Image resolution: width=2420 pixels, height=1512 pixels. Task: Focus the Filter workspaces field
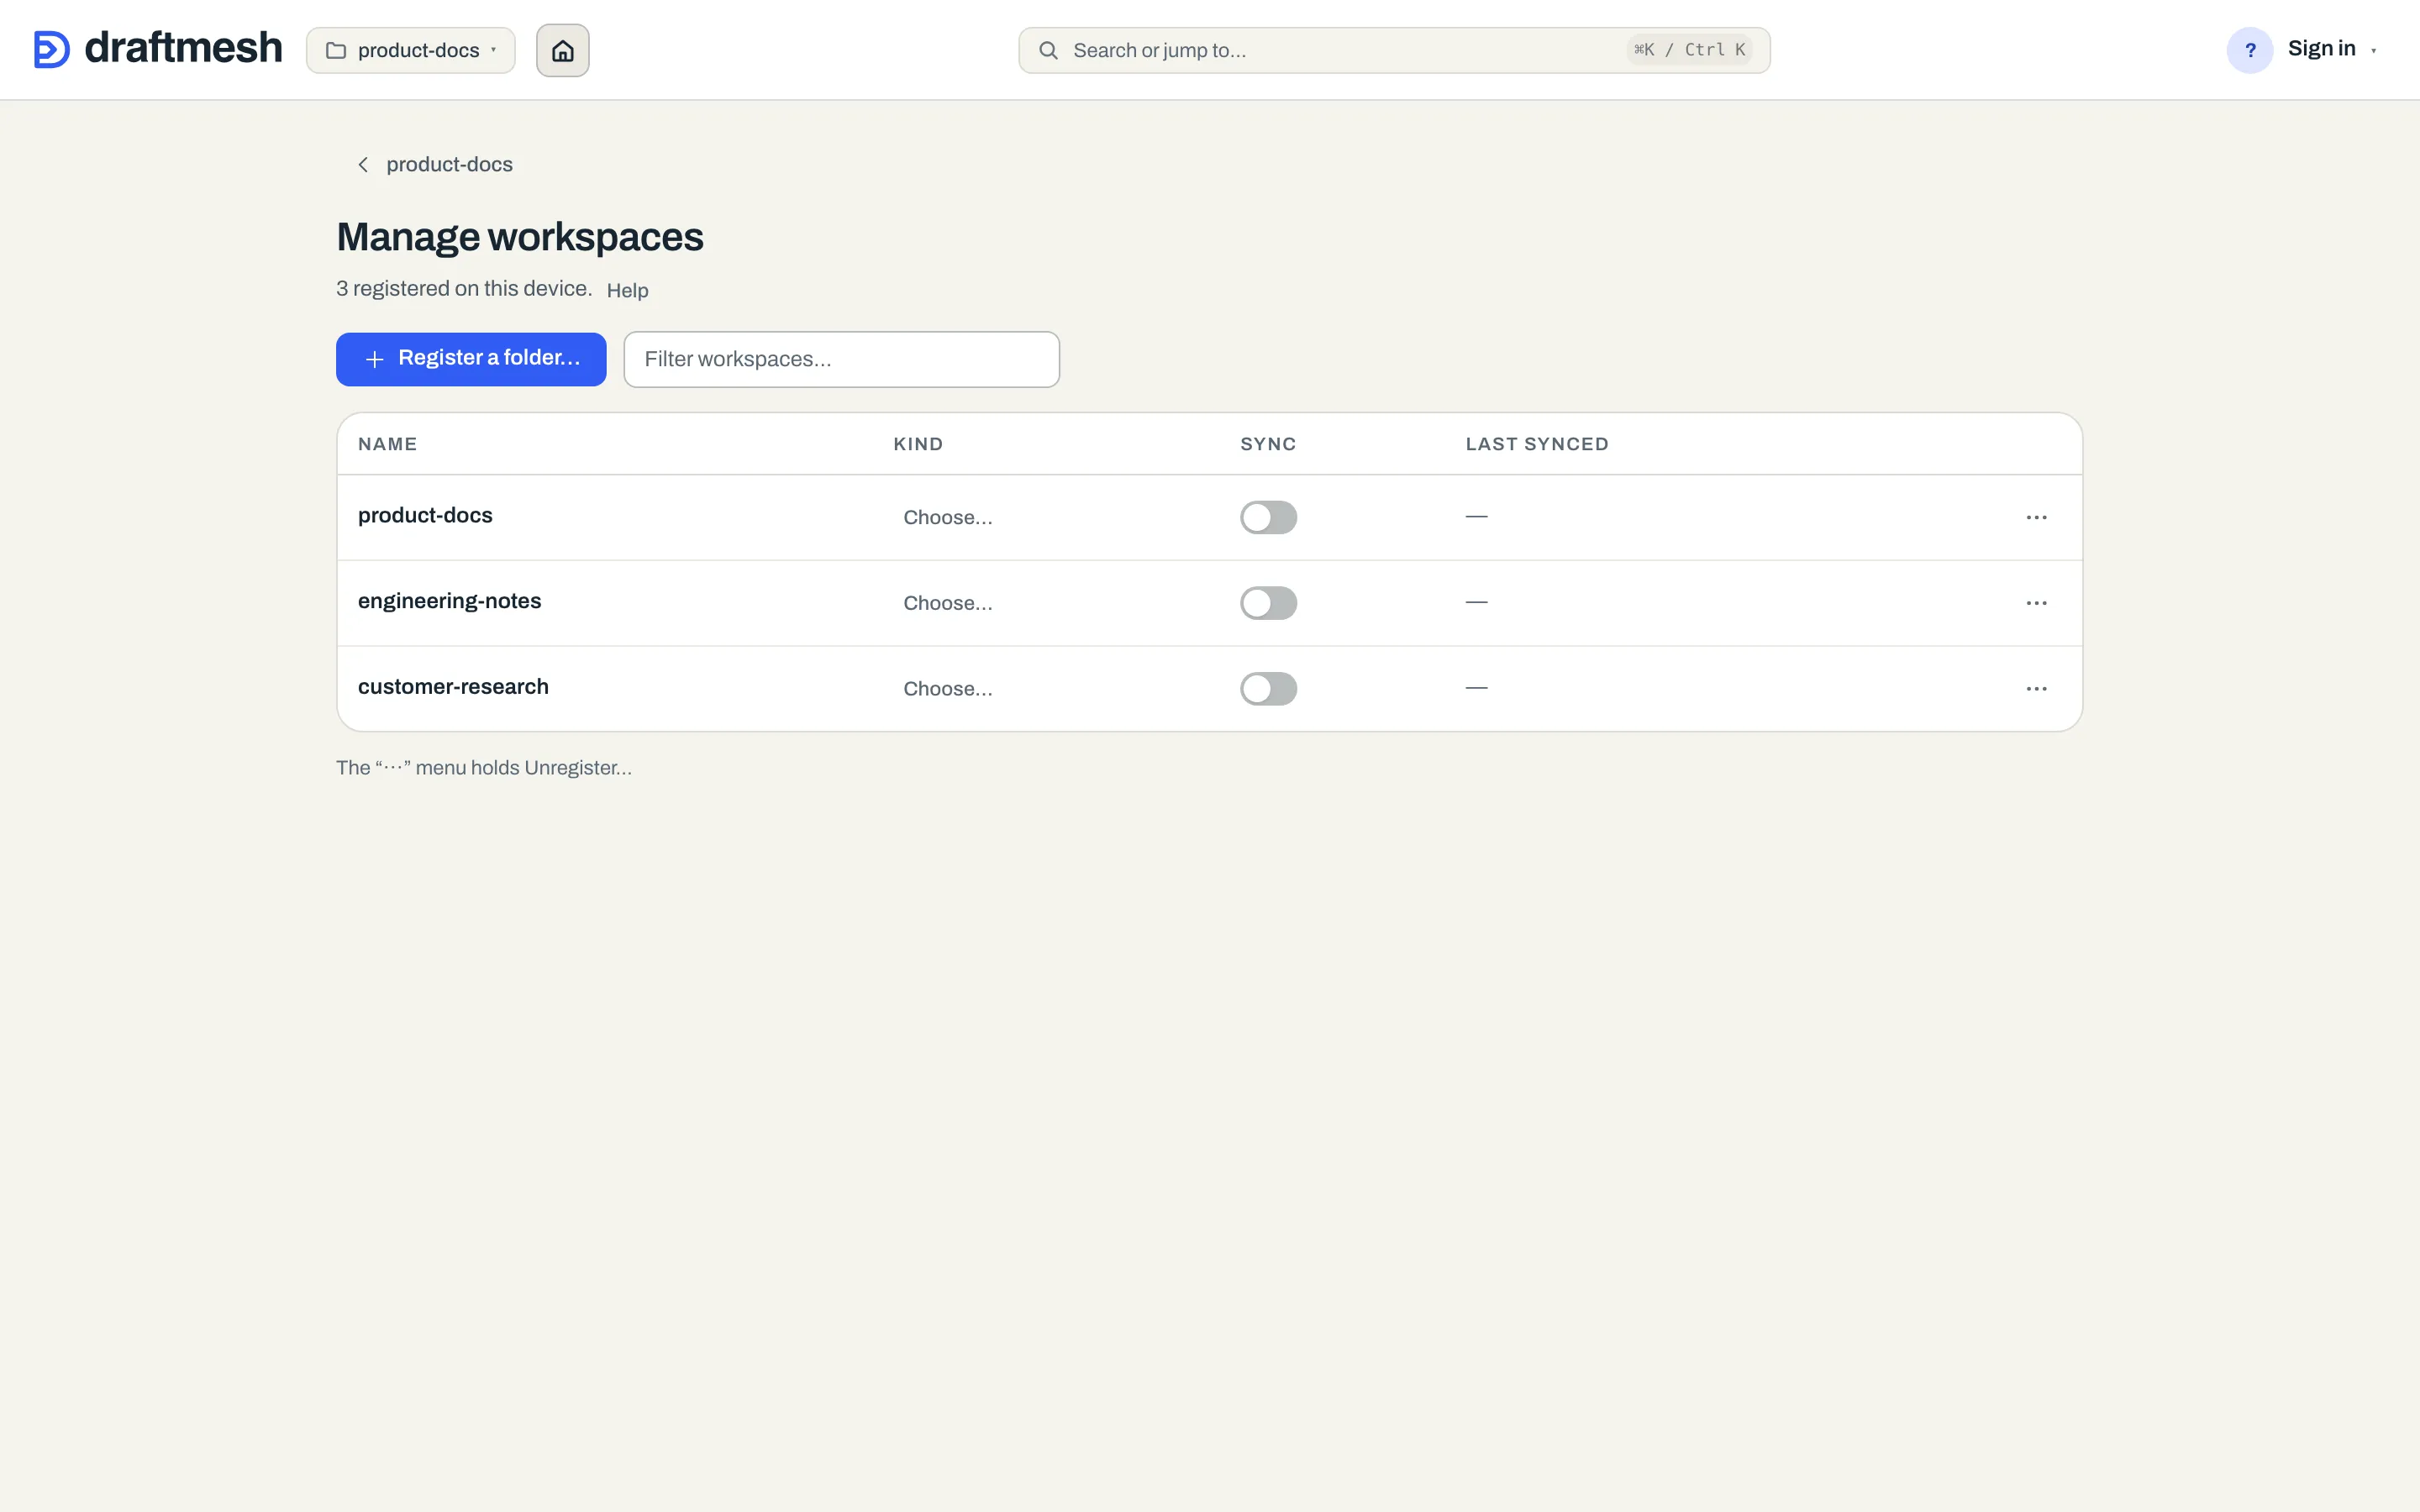click(841, 359)
